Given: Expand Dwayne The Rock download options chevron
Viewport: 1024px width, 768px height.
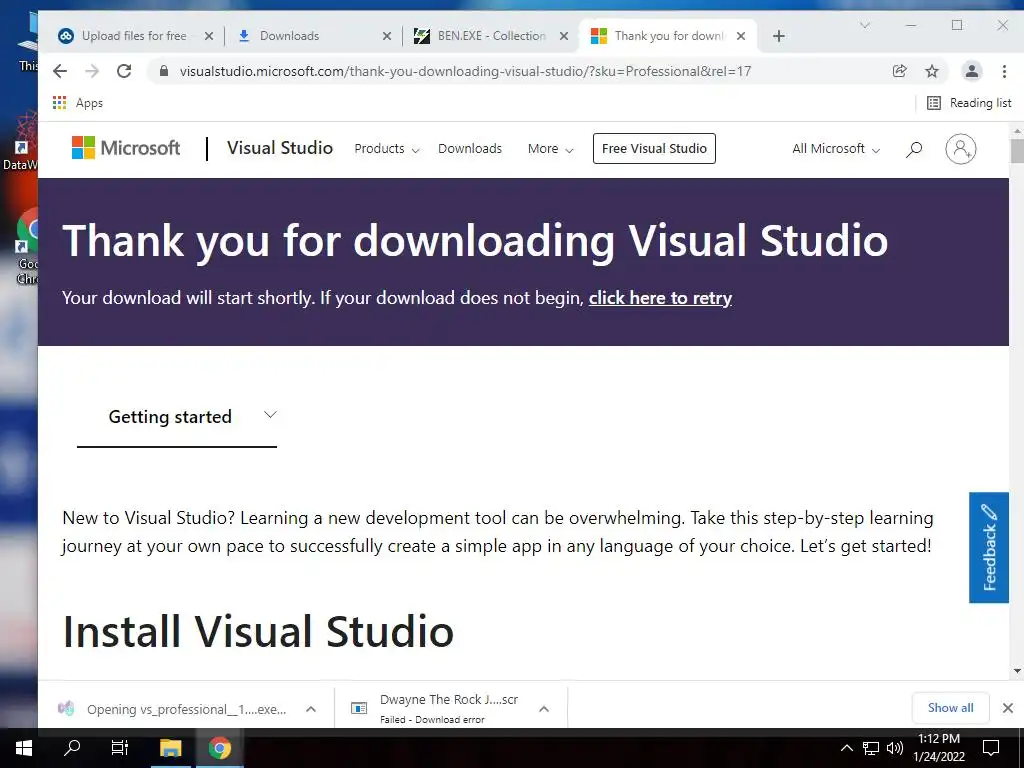Looking at the screenshot, I should click(544, 709).
